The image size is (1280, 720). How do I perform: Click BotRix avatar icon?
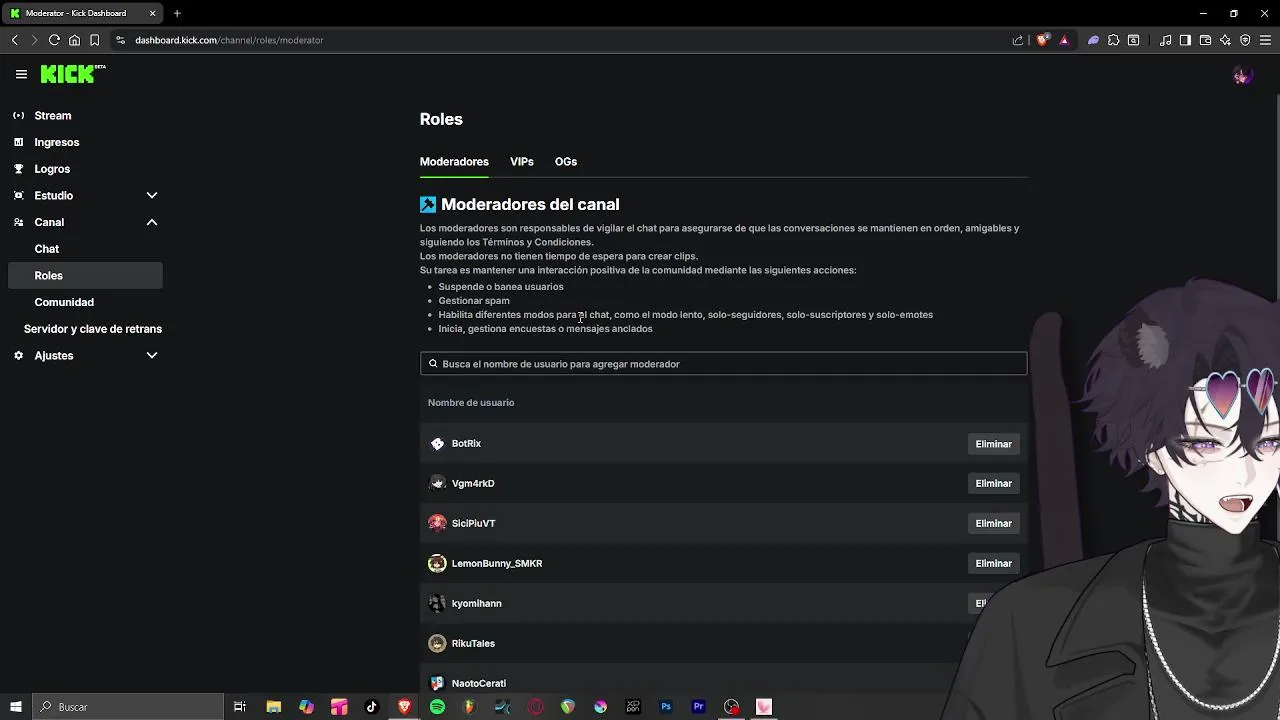(437, 443)
